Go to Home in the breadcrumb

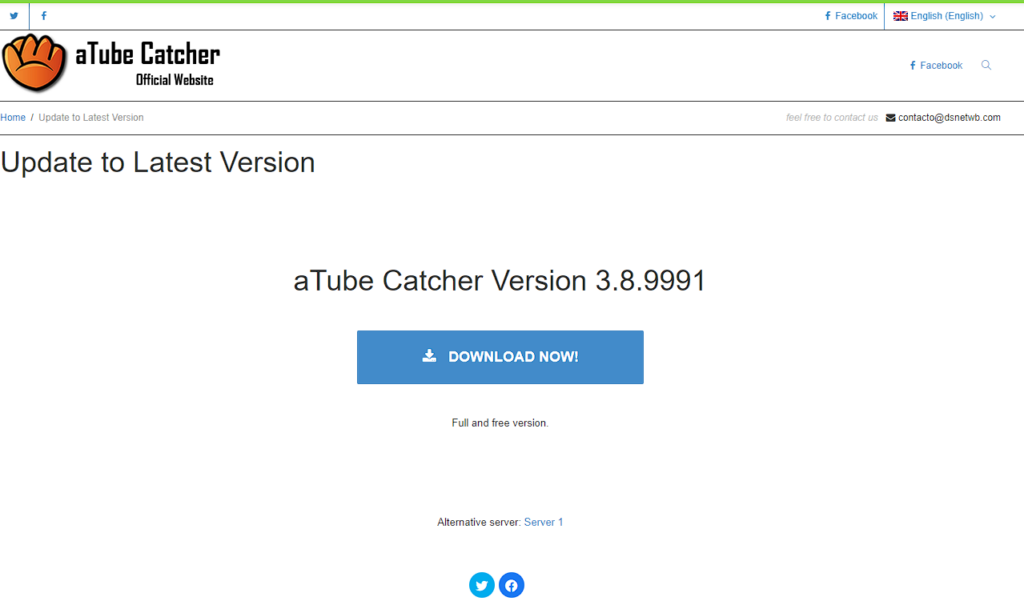[13, 118]
